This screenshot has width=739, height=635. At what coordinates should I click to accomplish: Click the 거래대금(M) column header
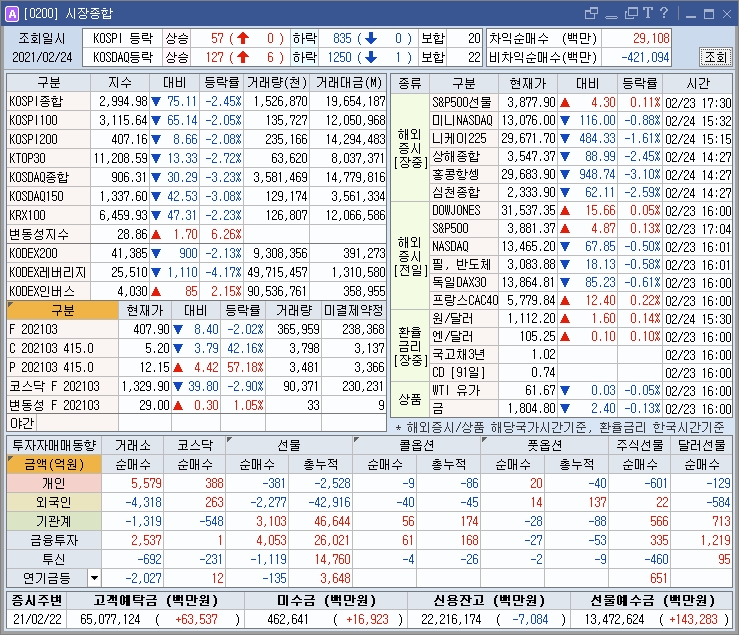348,82
